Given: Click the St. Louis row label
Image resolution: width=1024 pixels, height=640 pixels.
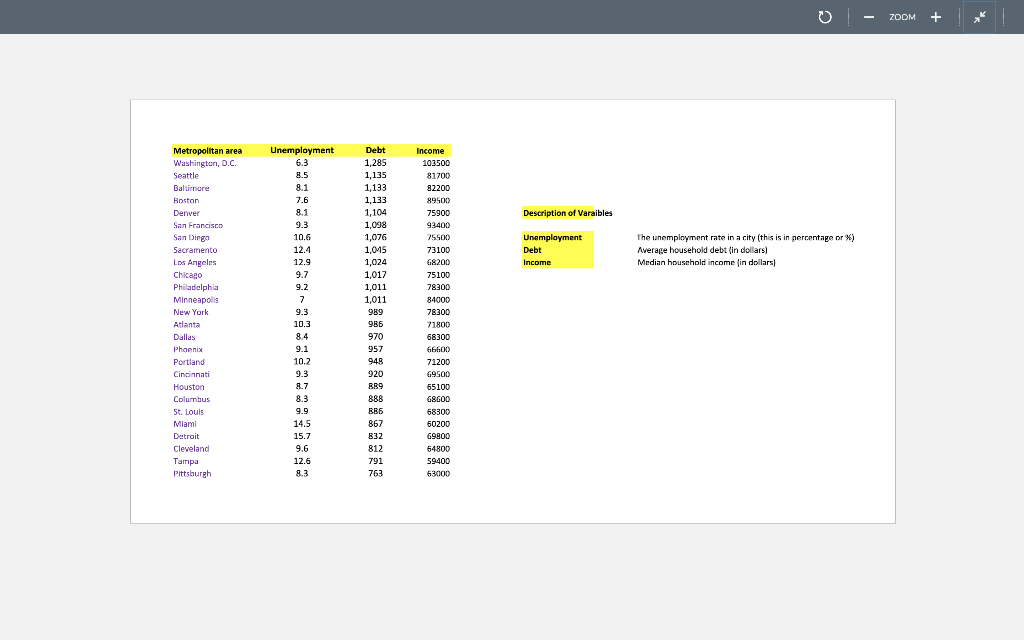Looking at the screenshot, I should (188, 412).
